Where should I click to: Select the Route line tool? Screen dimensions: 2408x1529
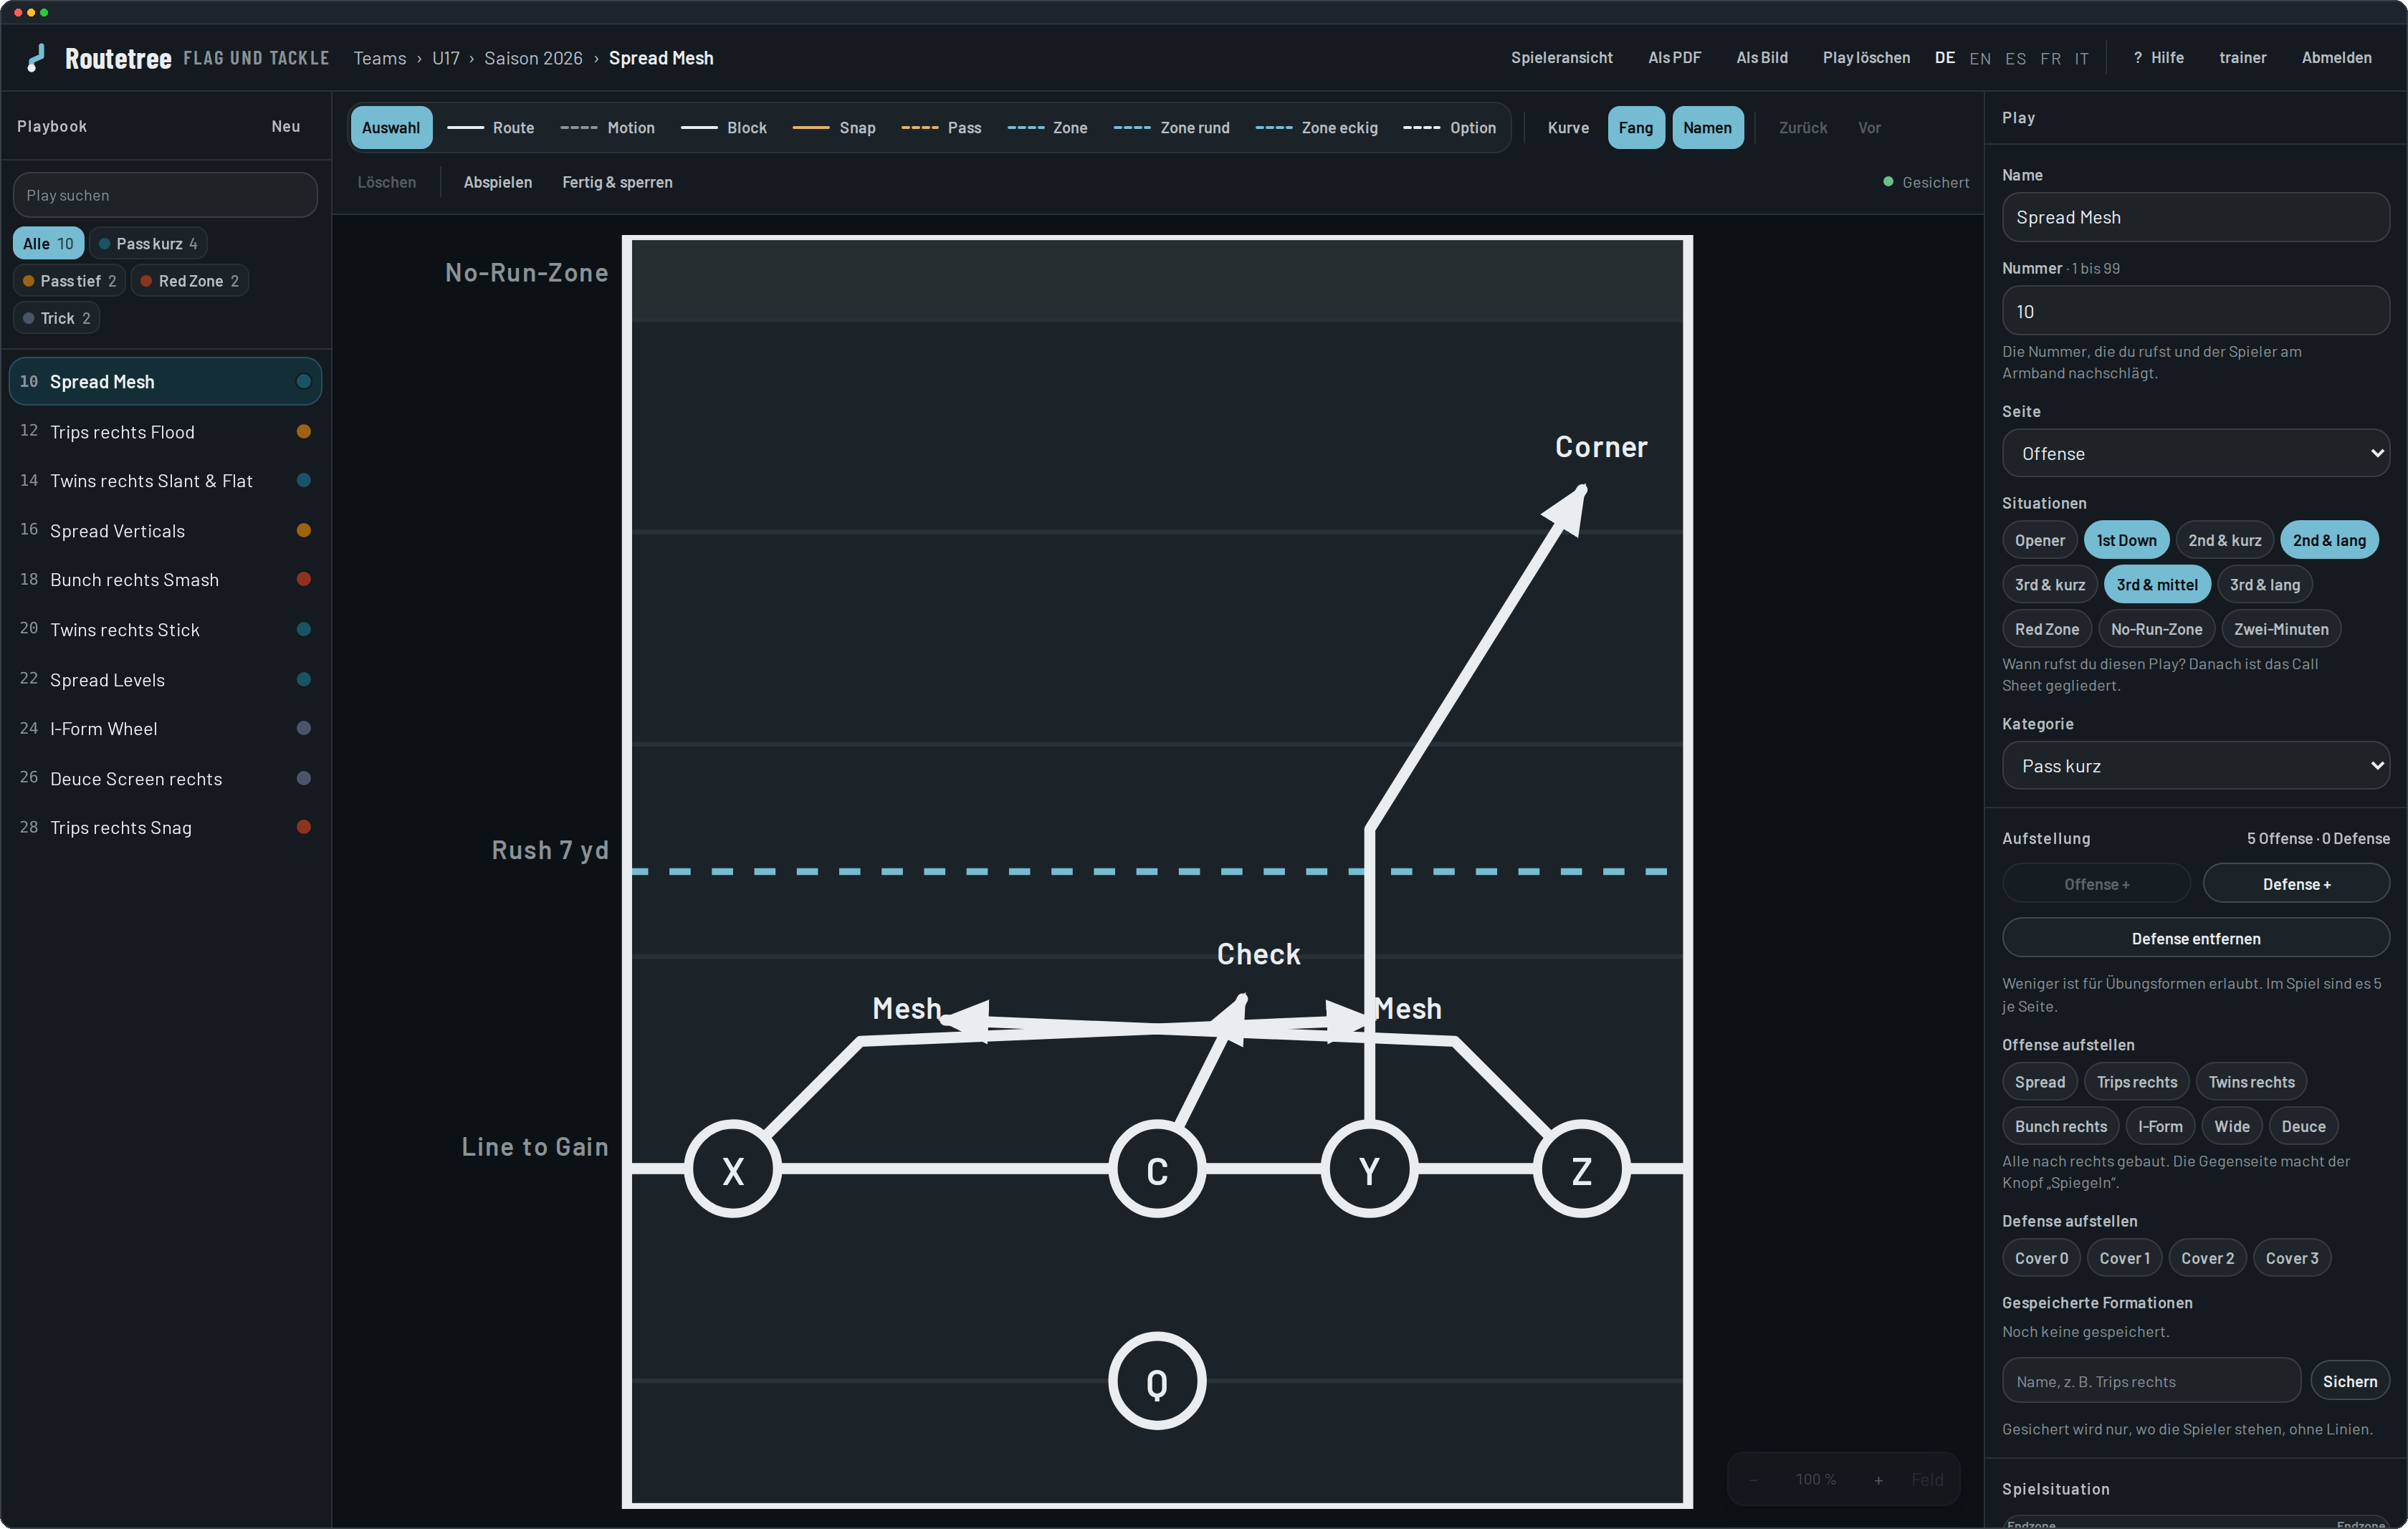click(x=490, y=128)
